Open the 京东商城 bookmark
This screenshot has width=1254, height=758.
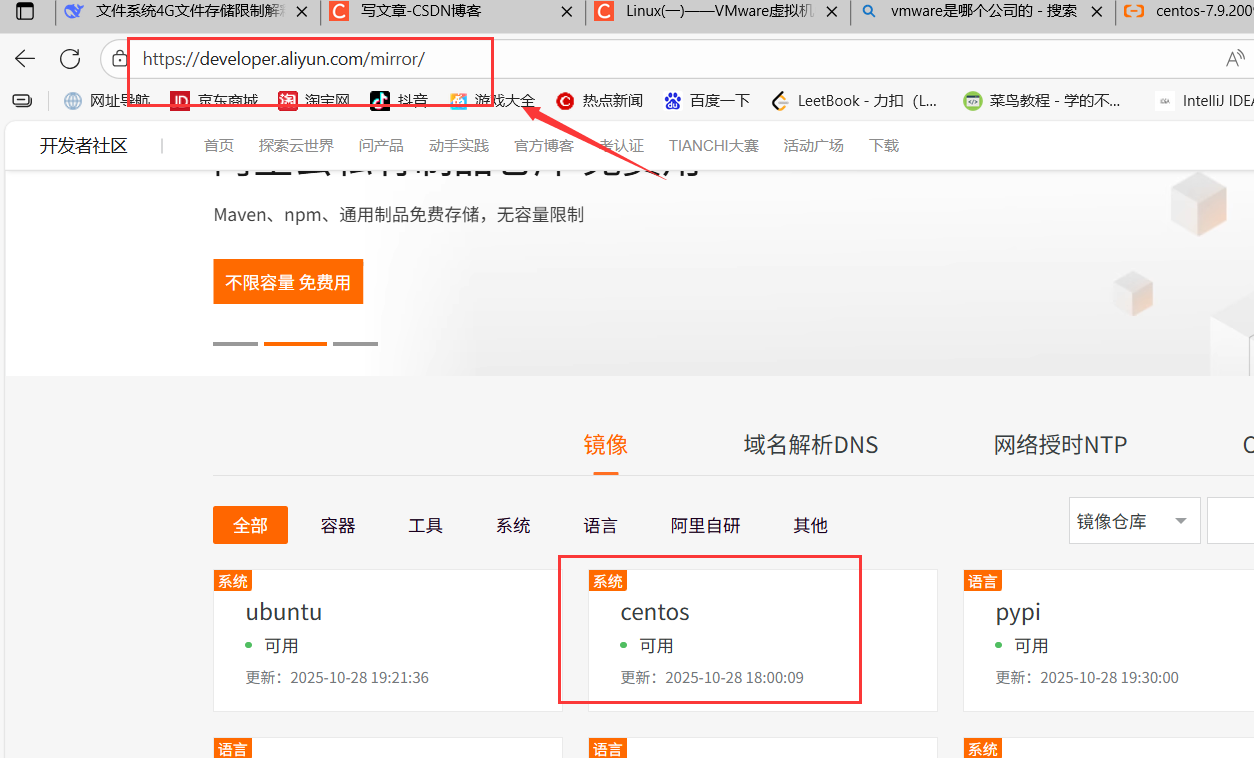tap(215, 100)
